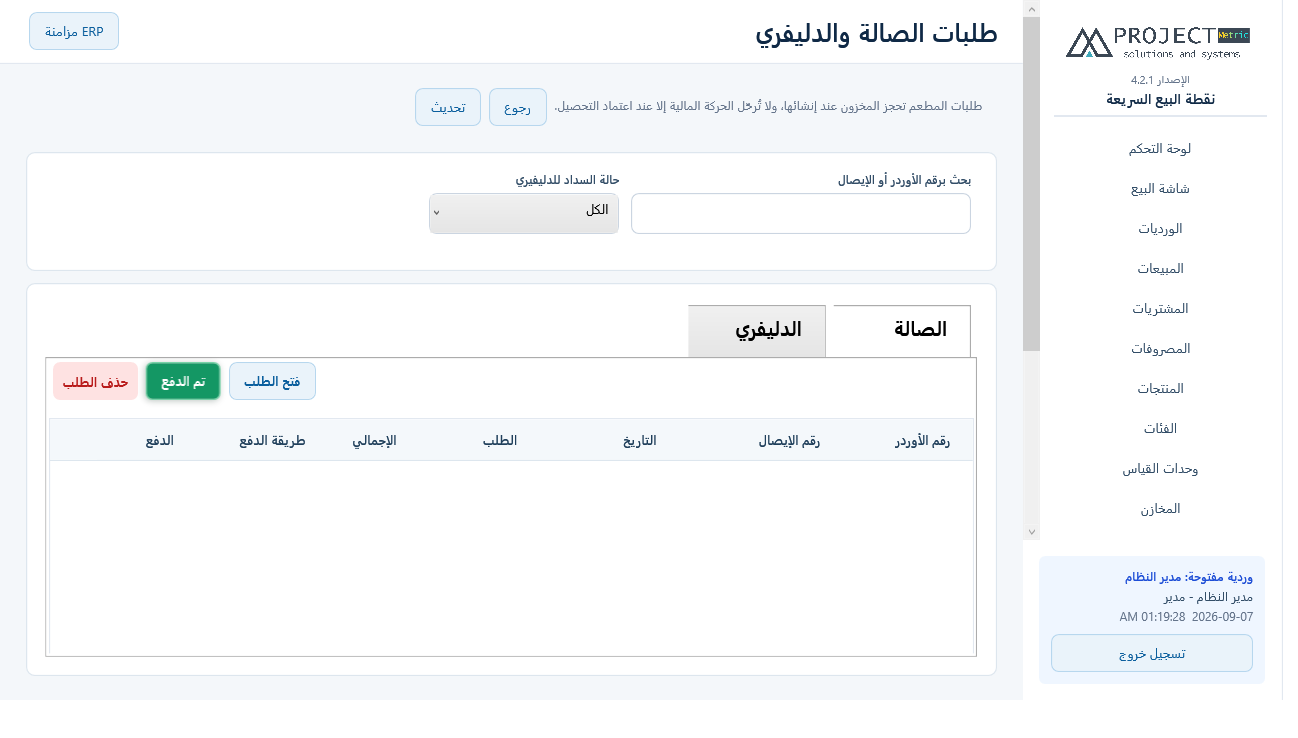Click the رقم الإيصال column header
1298x738 pixels.
tap(789, 441)
